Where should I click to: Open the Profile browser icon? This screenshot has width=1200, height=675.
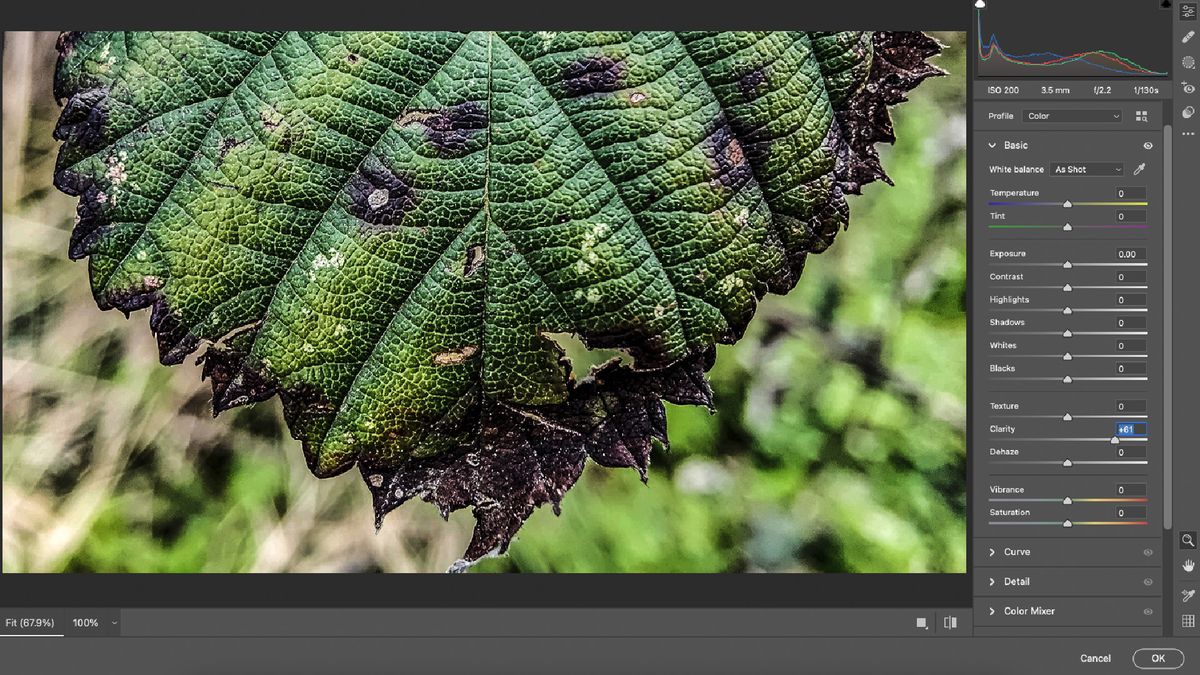1143,116
